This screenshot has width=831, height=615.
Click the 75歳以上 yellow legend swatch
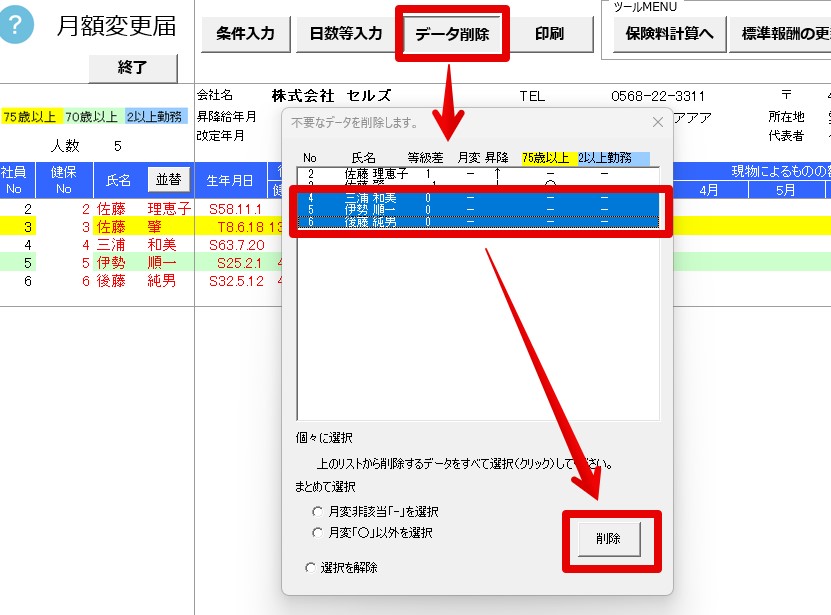[x=30, y=116]
